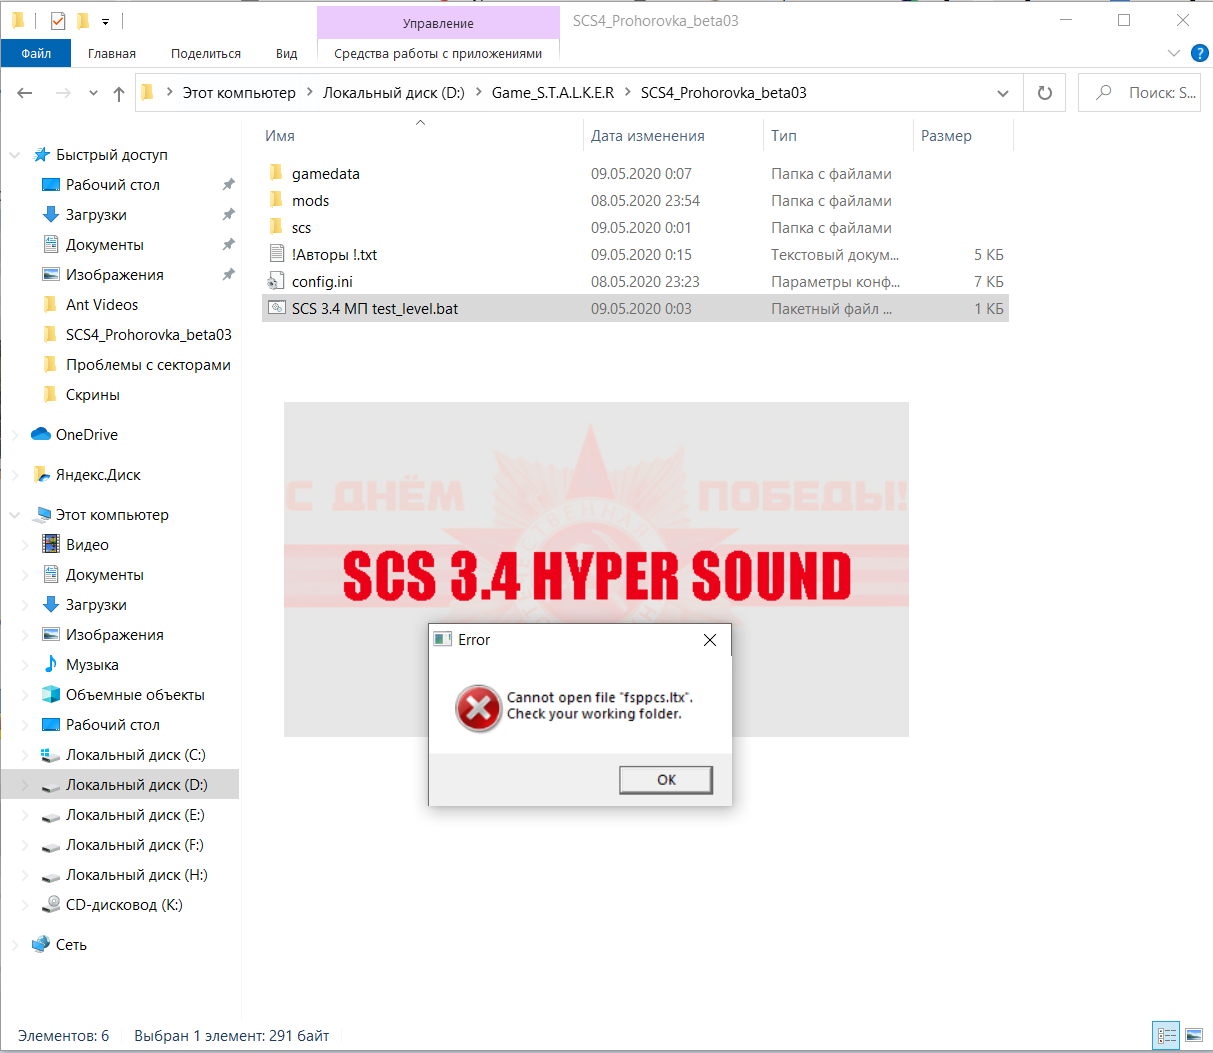
Task: Expand the ribbon with chevron
Action: pyautogui.click(x=1174, y=53)
